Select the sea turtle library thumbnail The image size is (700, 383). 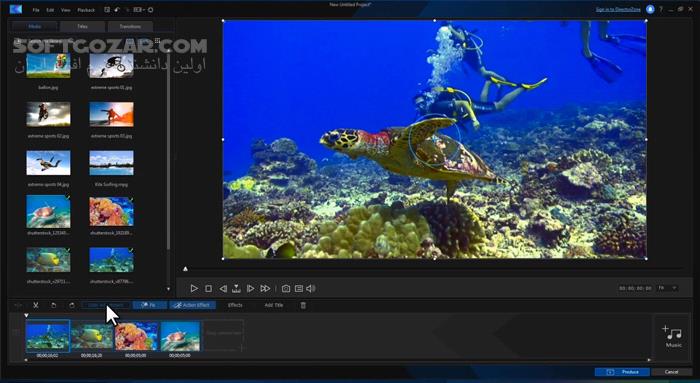pos(48,212)
